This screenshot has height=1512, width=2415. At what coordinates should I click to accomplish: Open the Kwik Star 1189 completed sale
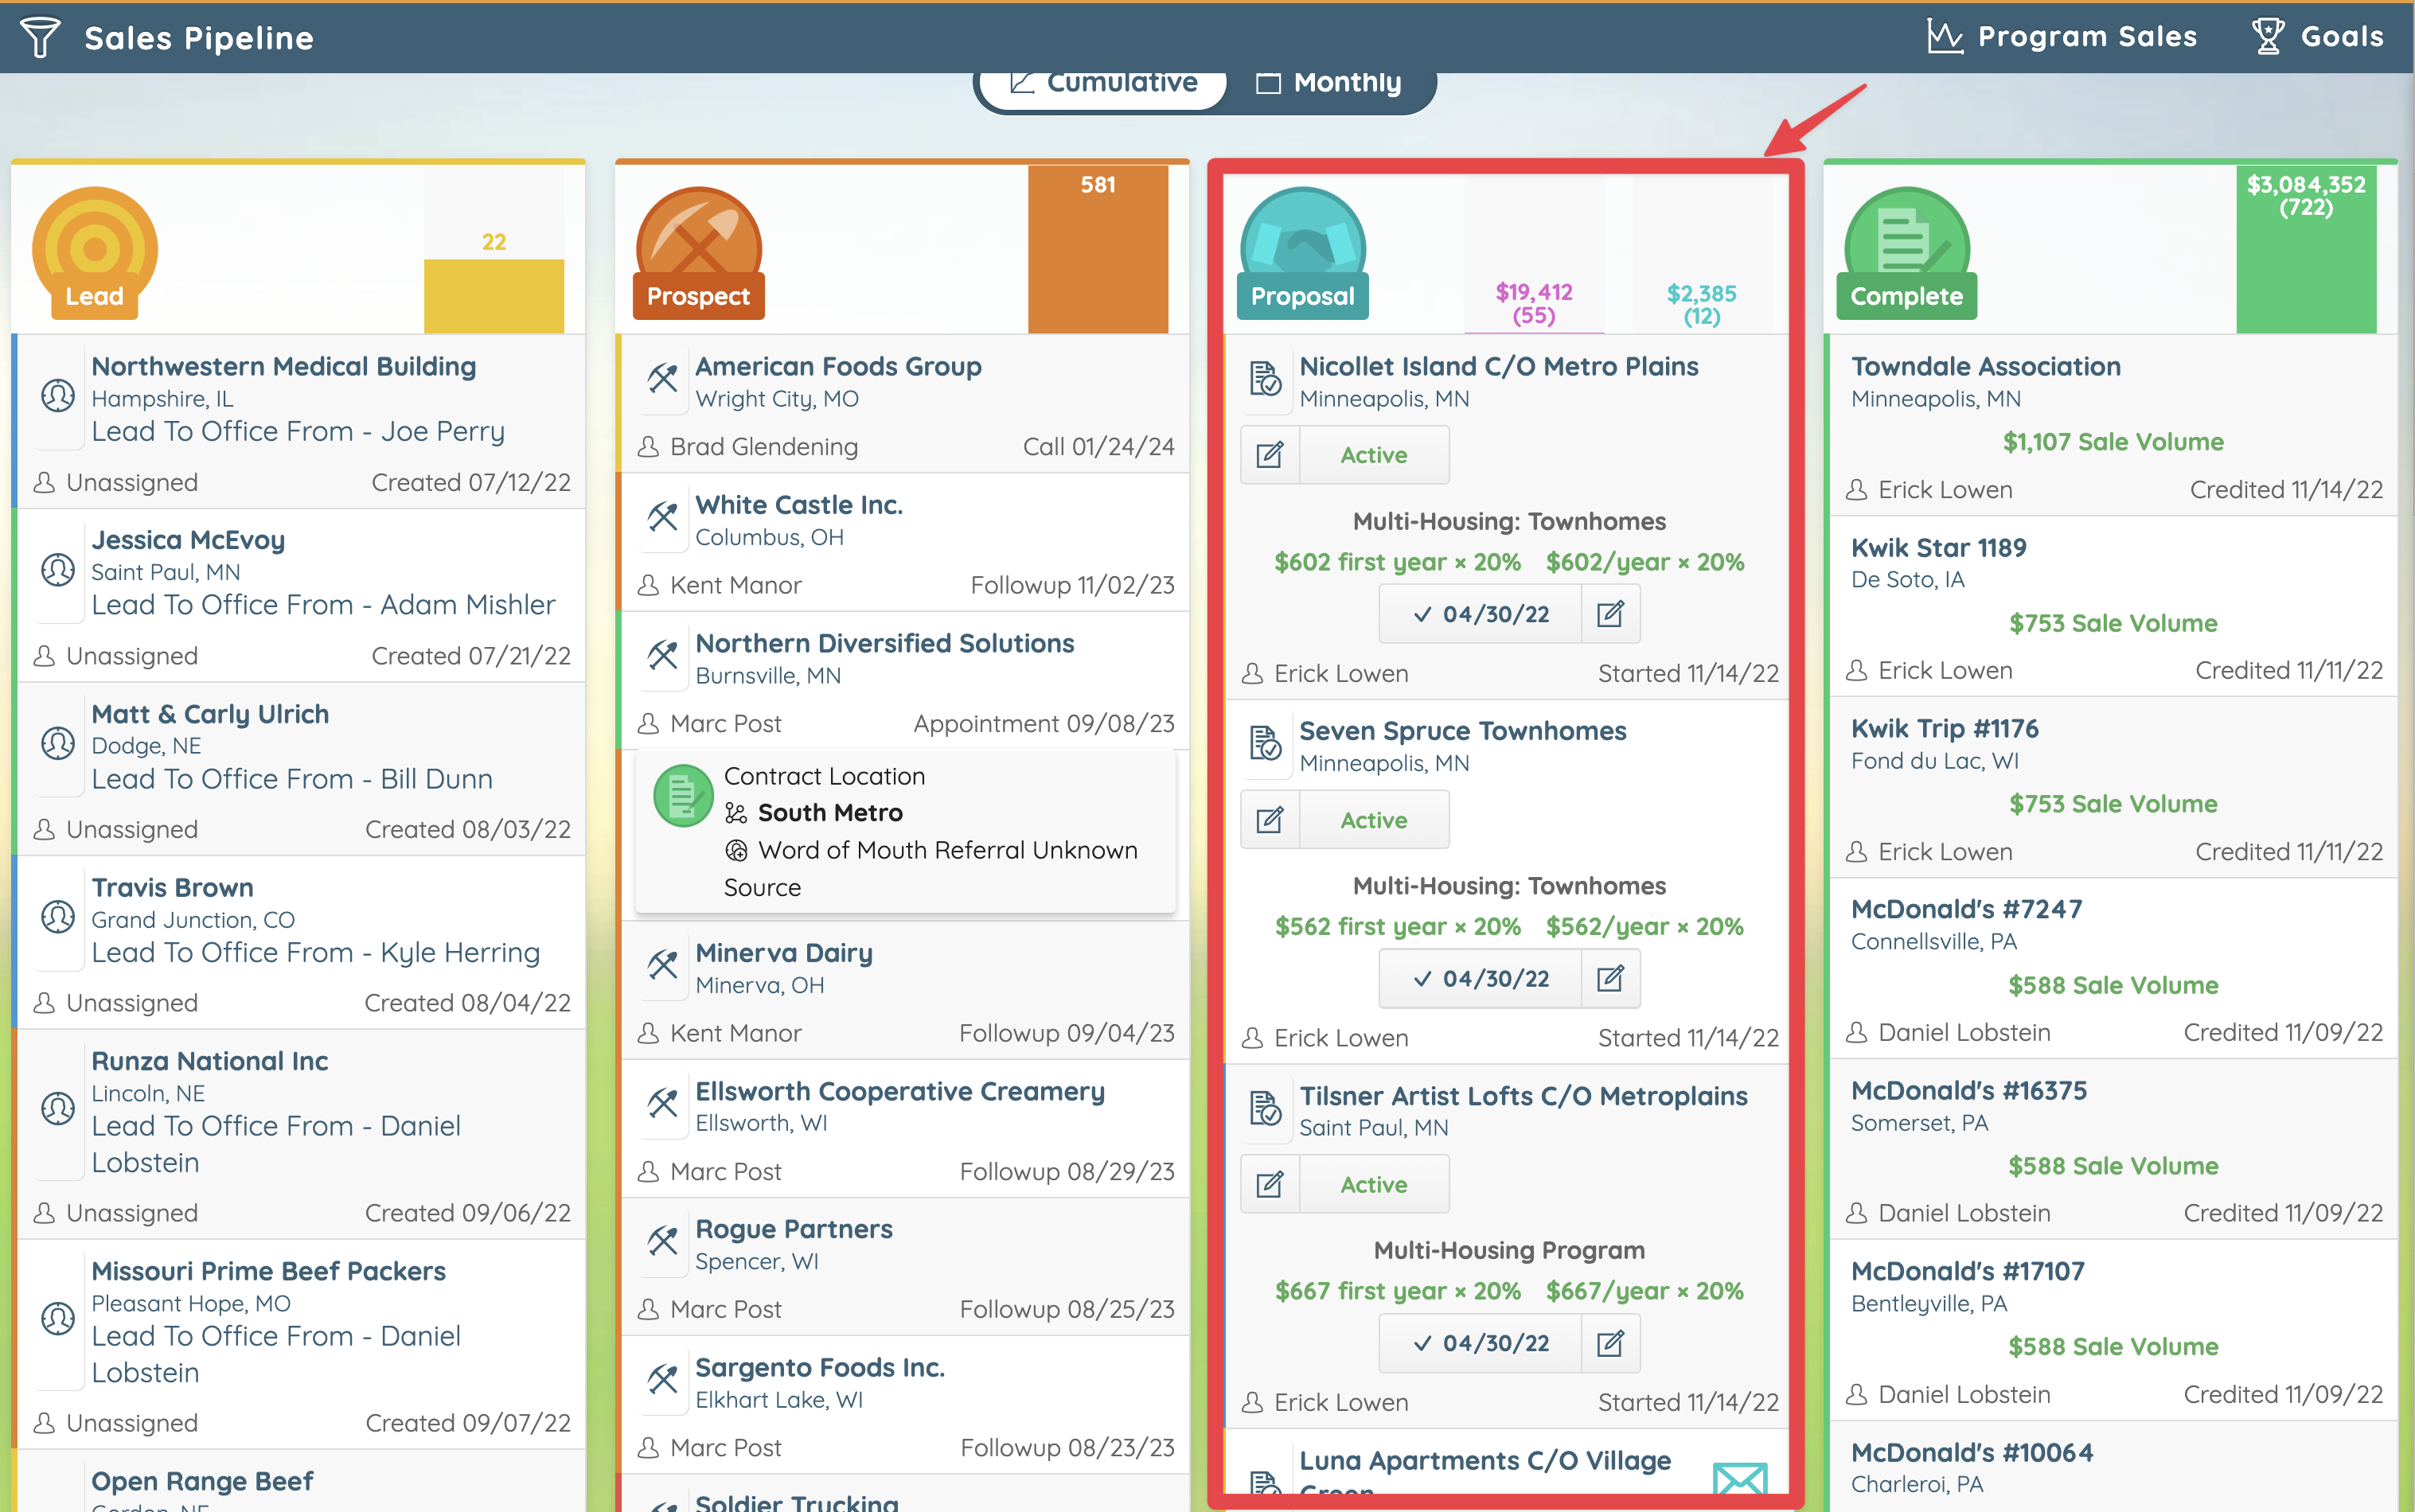1938,547
